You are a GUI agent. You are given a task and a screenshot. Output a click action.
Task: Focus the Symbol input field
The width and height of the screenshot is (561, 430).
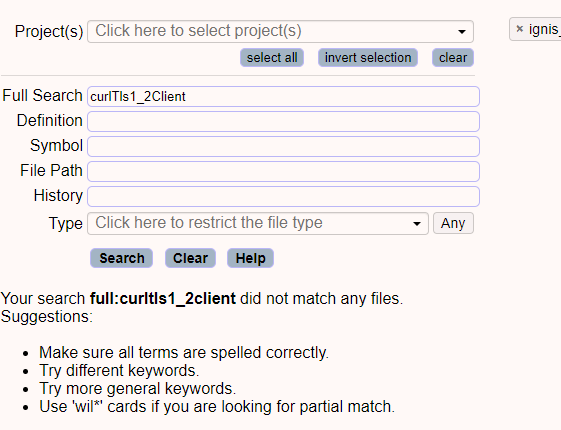click(283, 147)
